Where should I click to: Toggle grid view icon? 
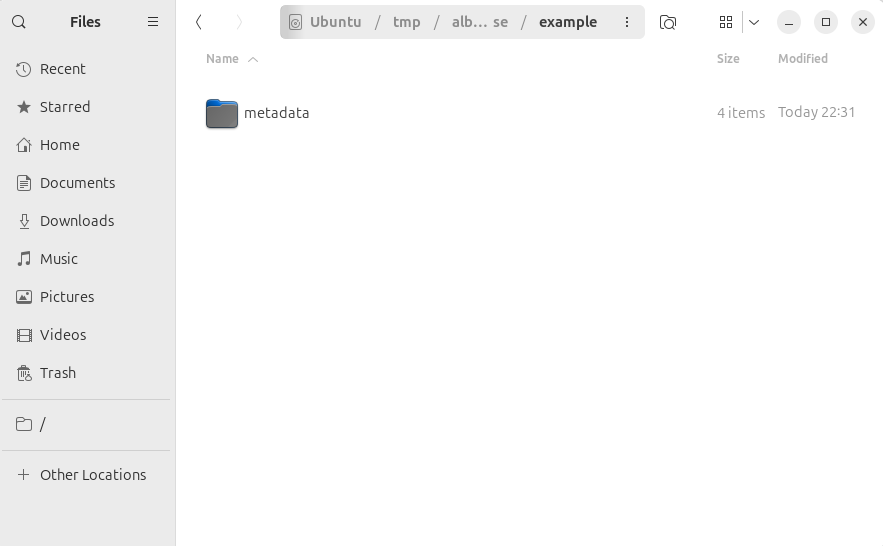coord(726,22)
